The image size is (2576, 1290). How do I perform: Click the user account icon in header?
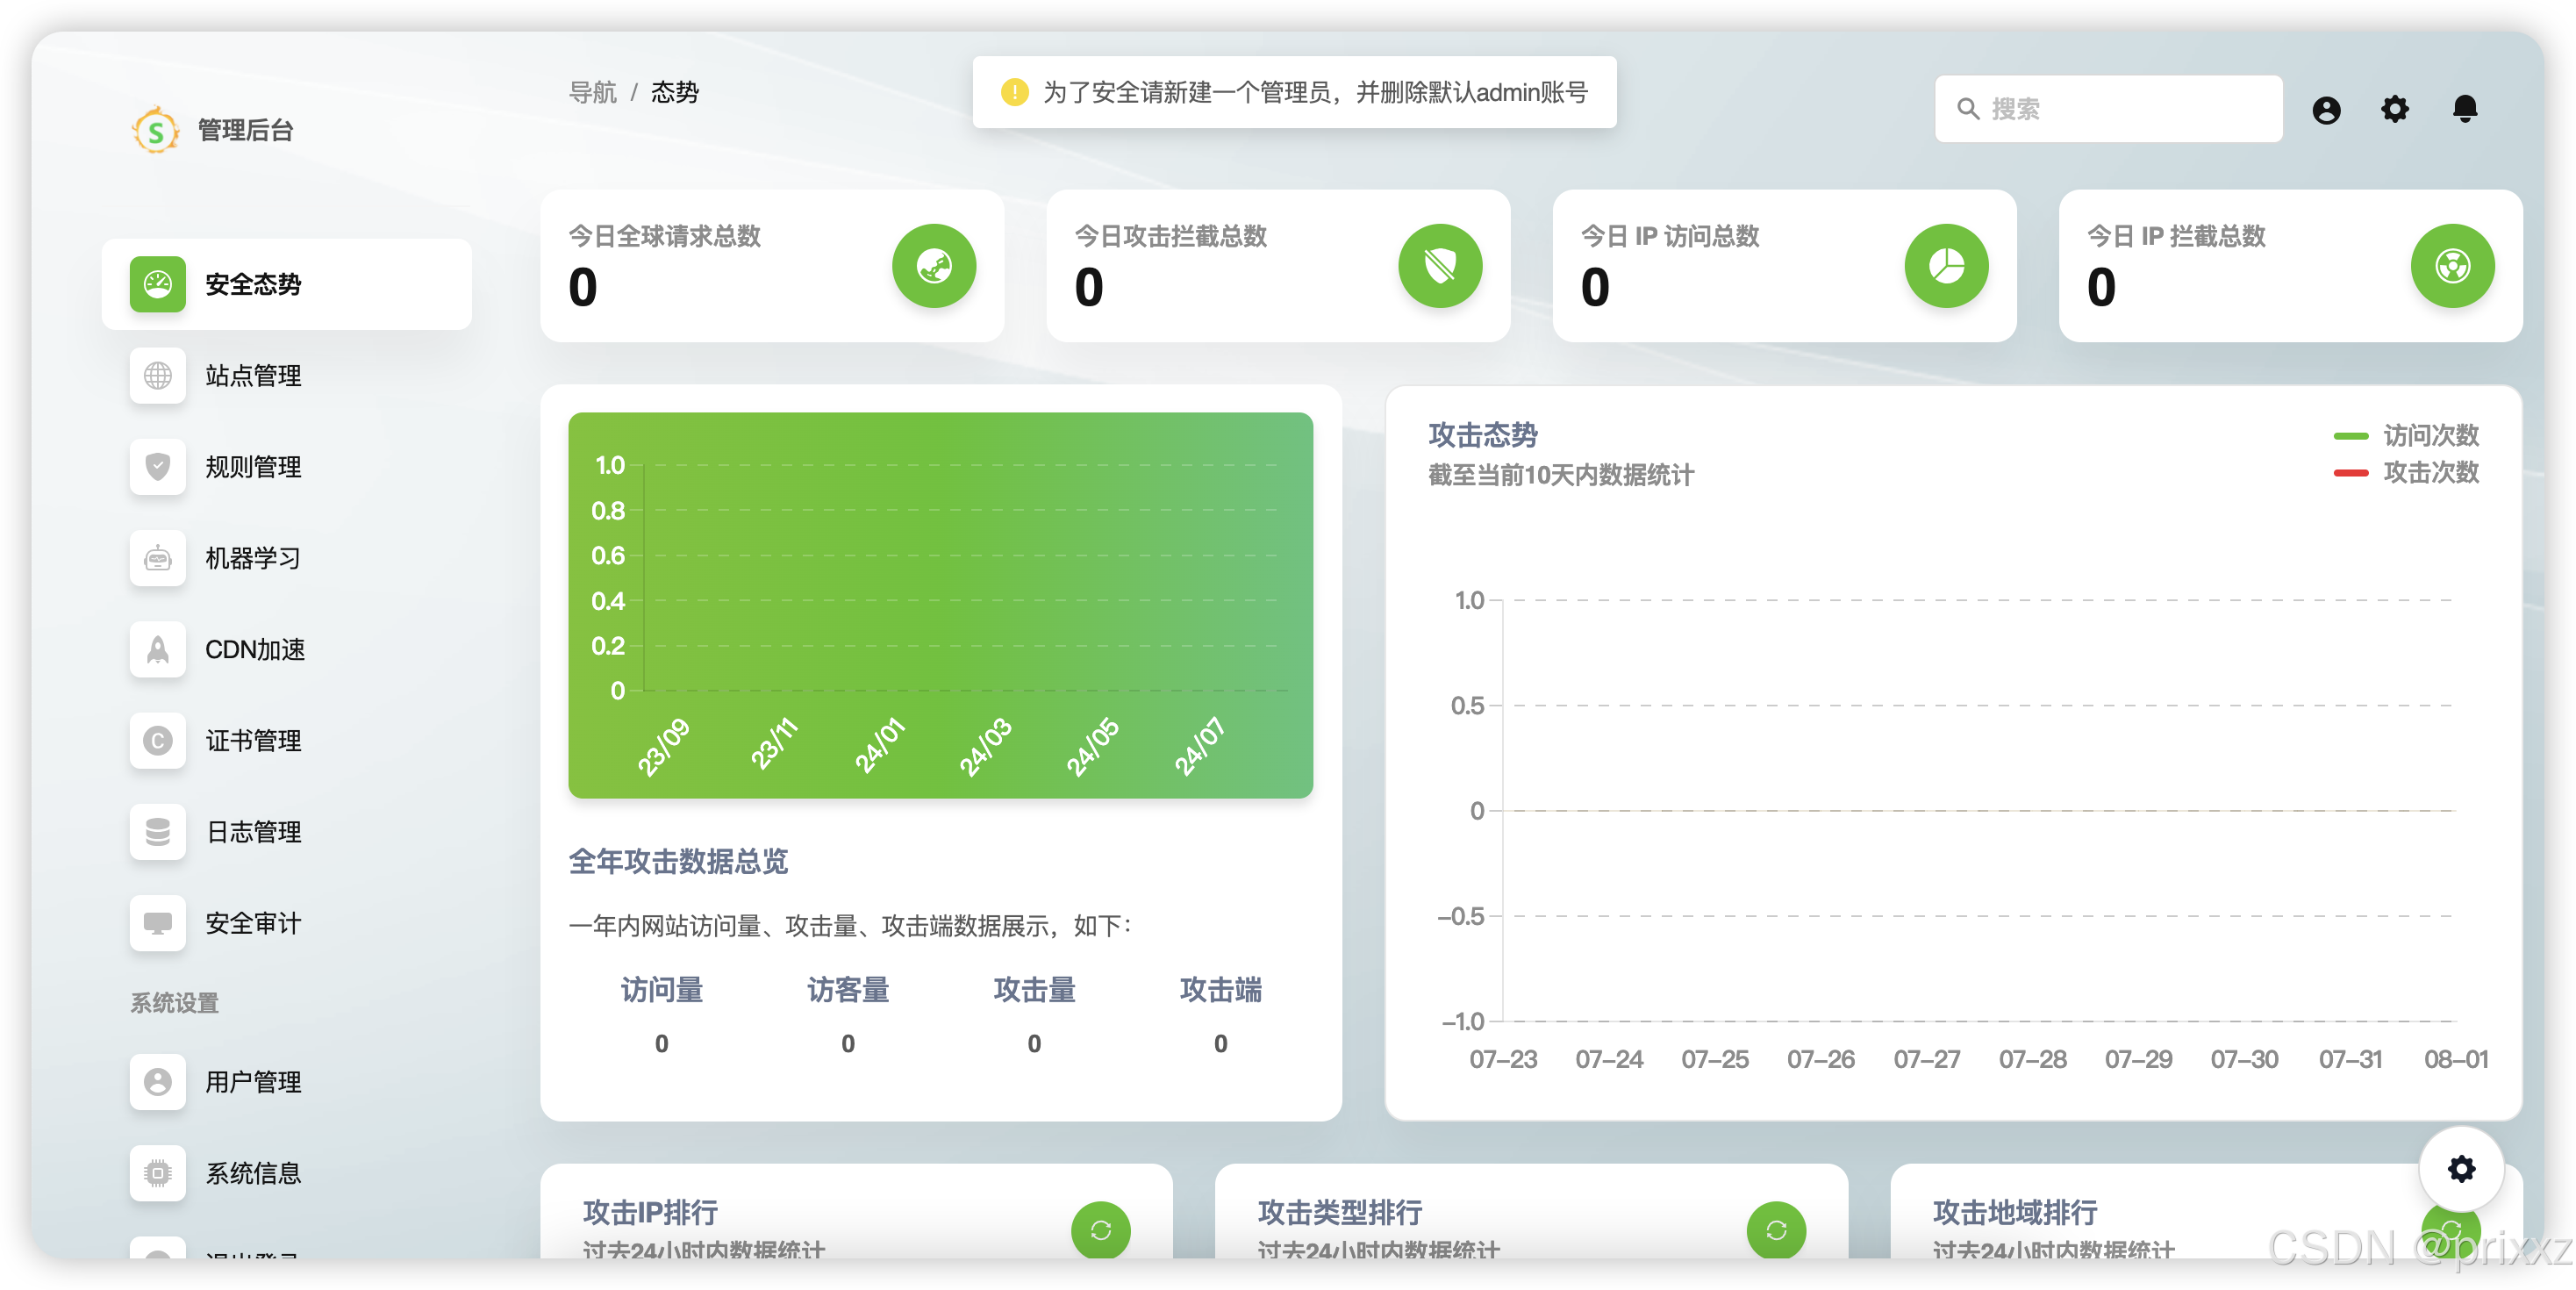[x=2326, y=109]
